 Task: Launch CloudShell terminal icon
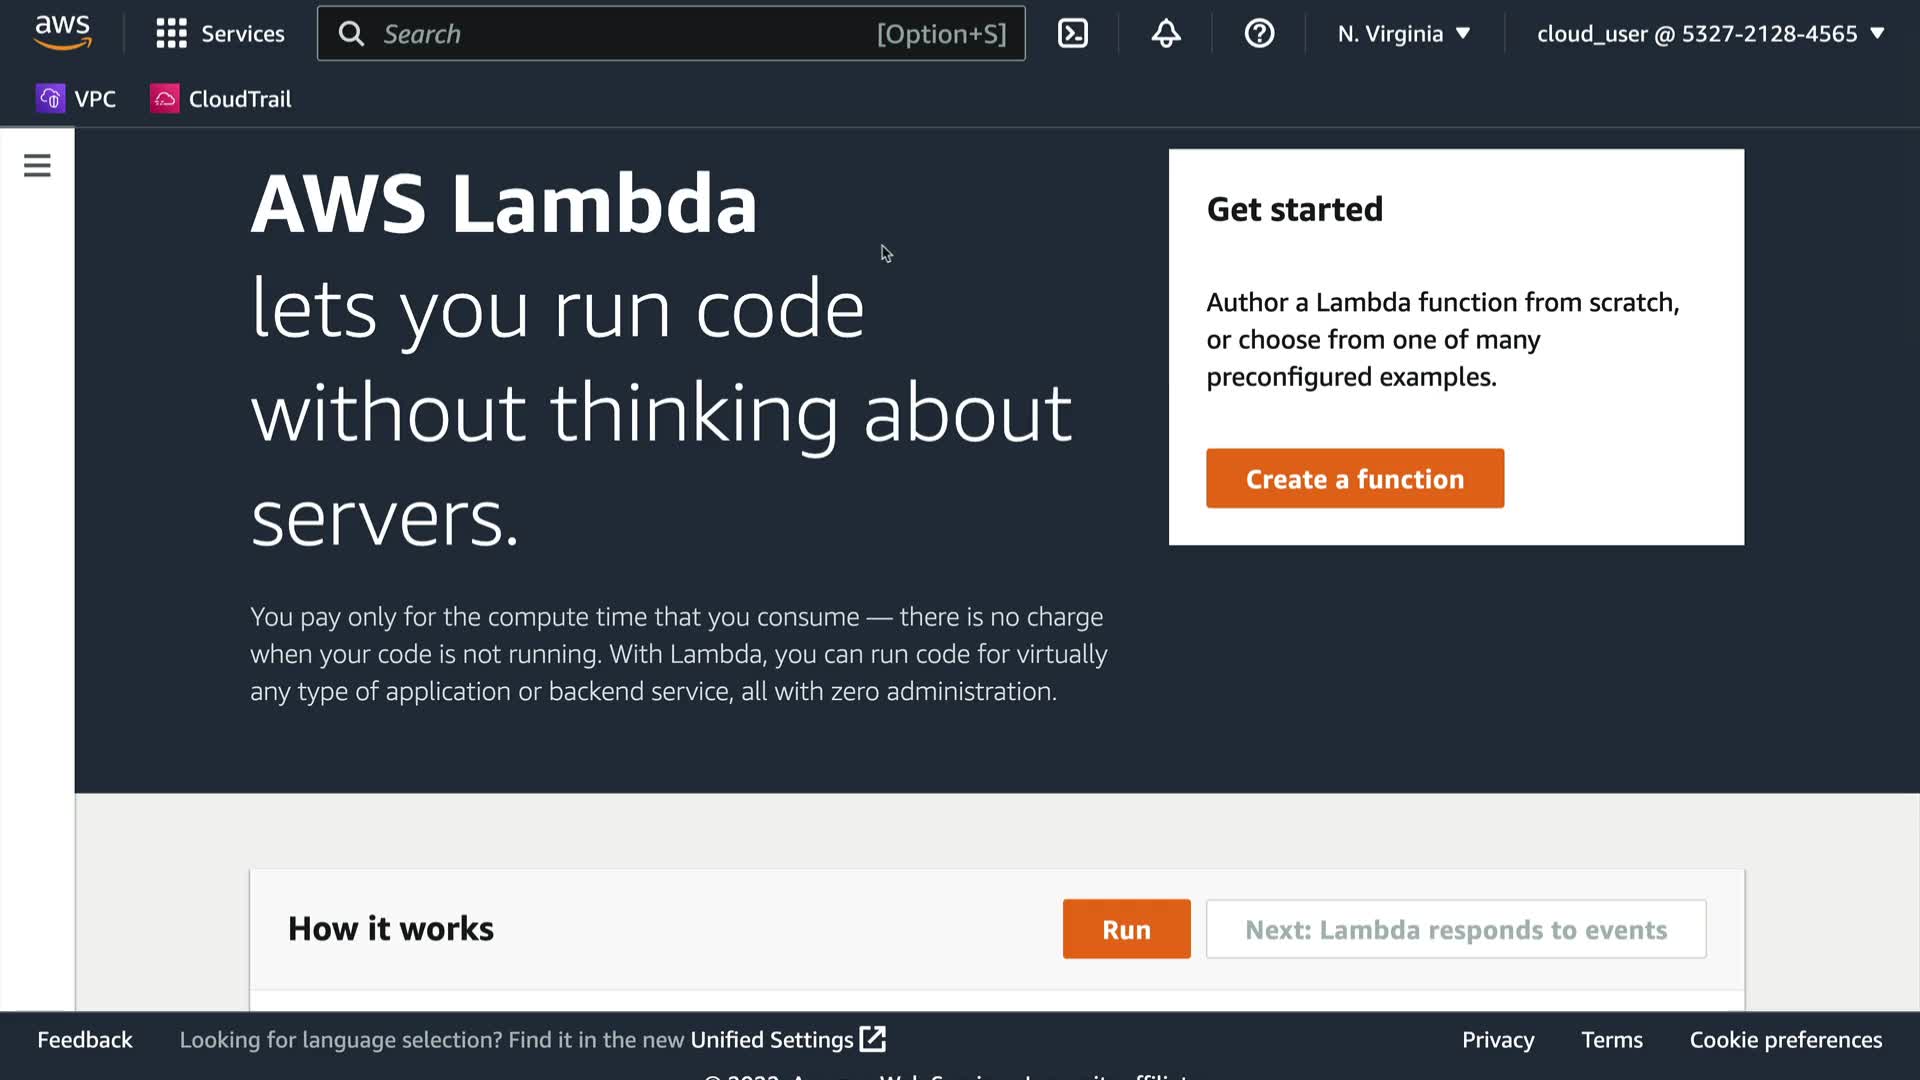coord(1073,34)
